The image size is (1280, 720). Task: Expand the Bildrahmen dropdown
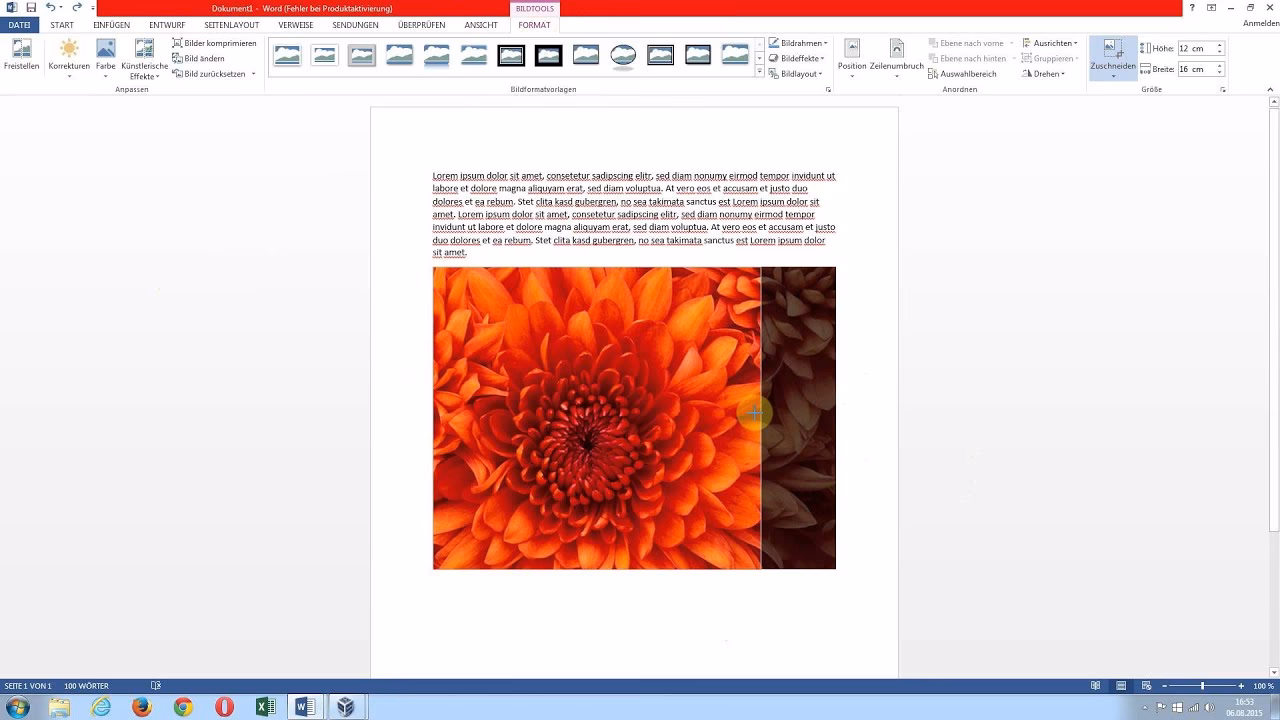[x=798, y=43]
